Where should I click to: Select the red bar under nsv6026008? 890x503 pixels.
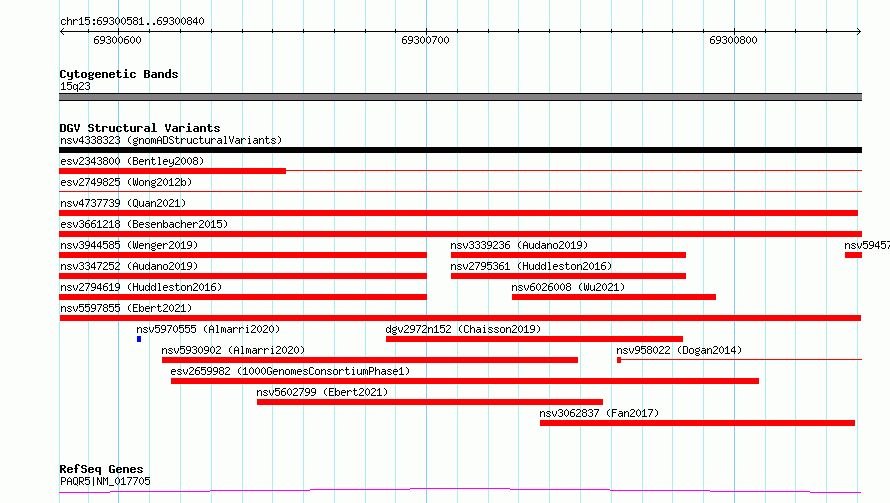614,297
